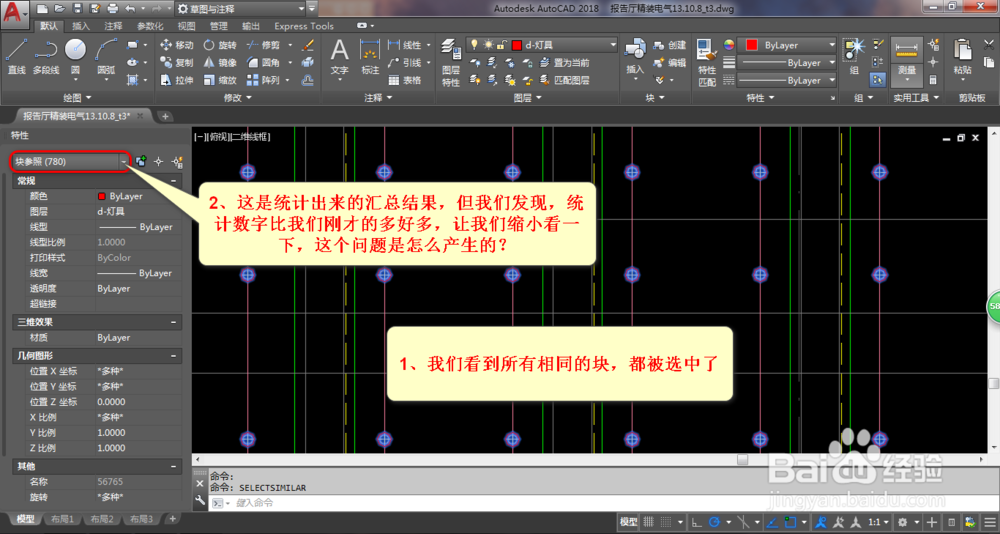
Task: Click the Fillet (圆角) tool
Action: [263, 63]
